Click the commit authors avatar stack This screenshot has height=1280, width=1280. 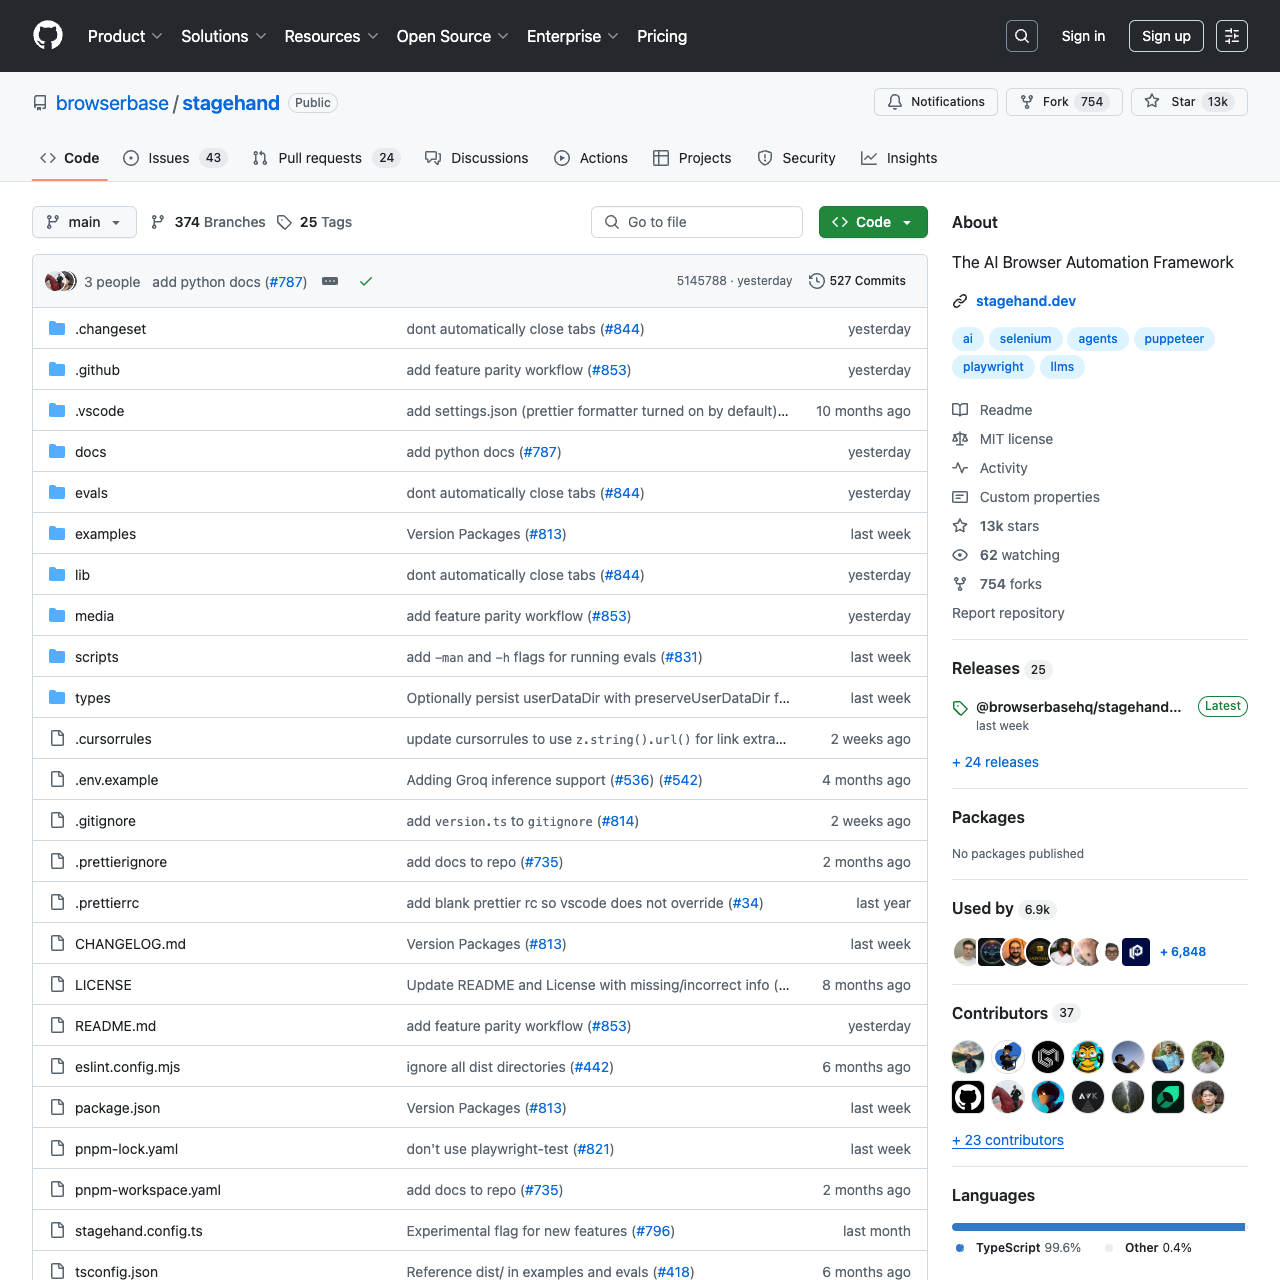pyautogui.click(x=61, y=281)
